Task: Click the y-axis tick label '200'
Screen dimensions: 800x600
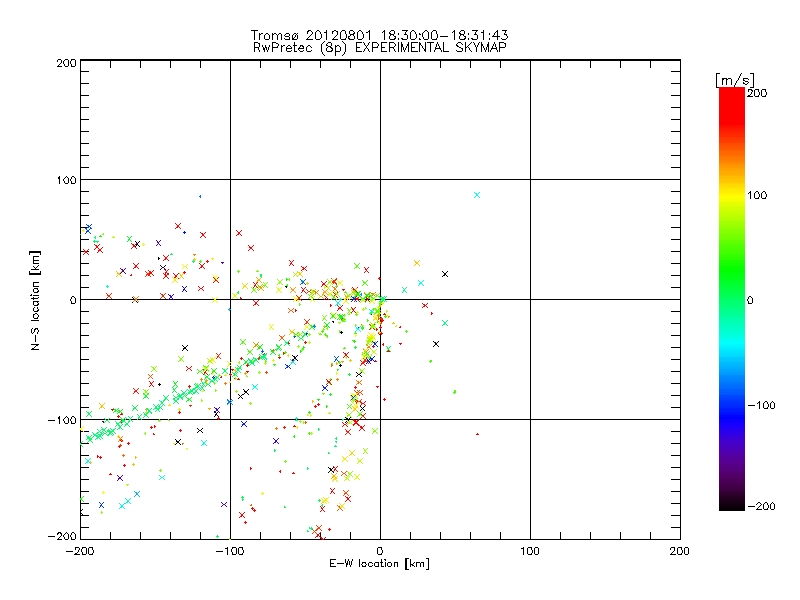Action: (x=66, y=63)
